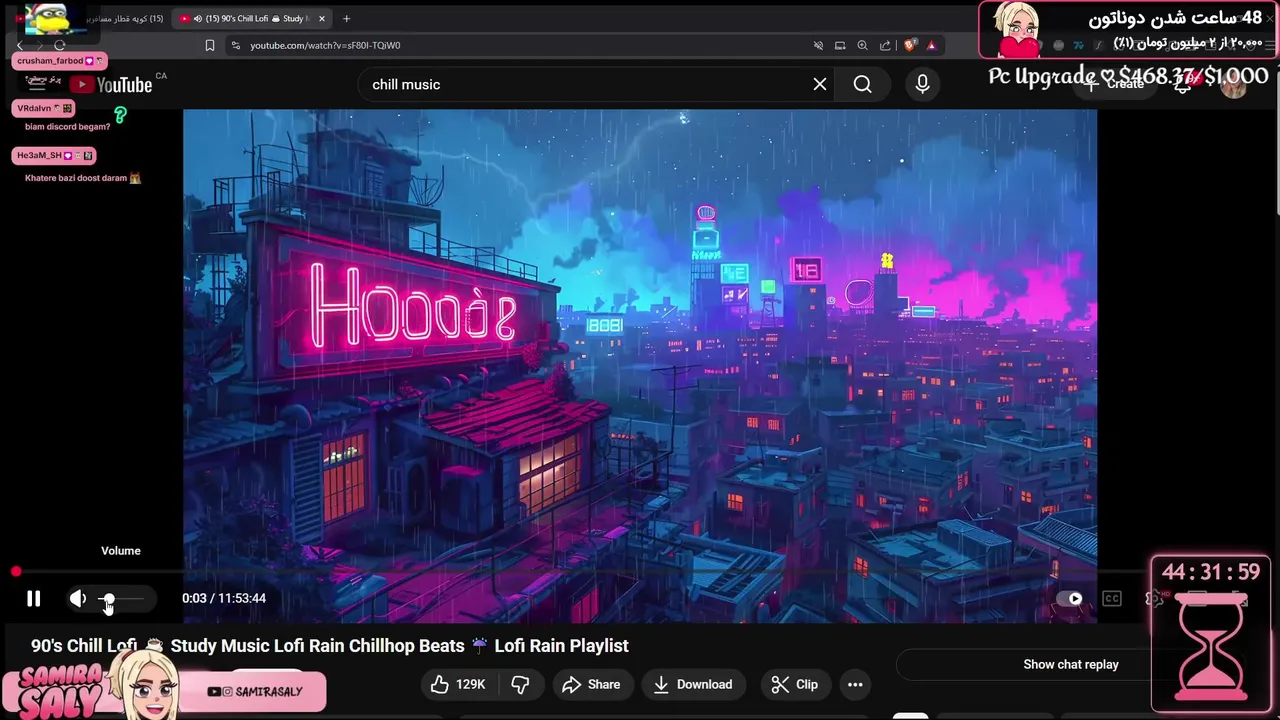Start voice search with the microphone icon
Image resolution: width=1280 pixels, height=720 pixels.
[922, 84]
